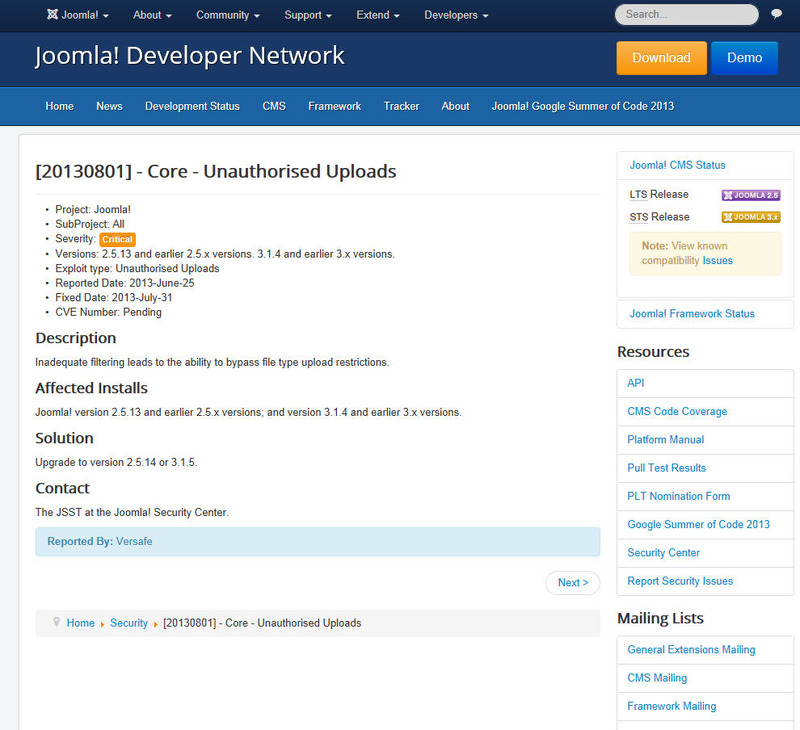800x730 pixels.
Task: Go to the Development Status nav item
Action: point(192,106)
